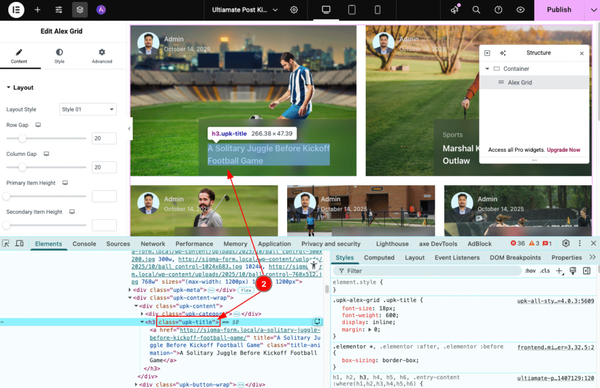The width and height of the screenshot is (600, 388).
Task: Switch to the Style tab
Action: point(59,56)
